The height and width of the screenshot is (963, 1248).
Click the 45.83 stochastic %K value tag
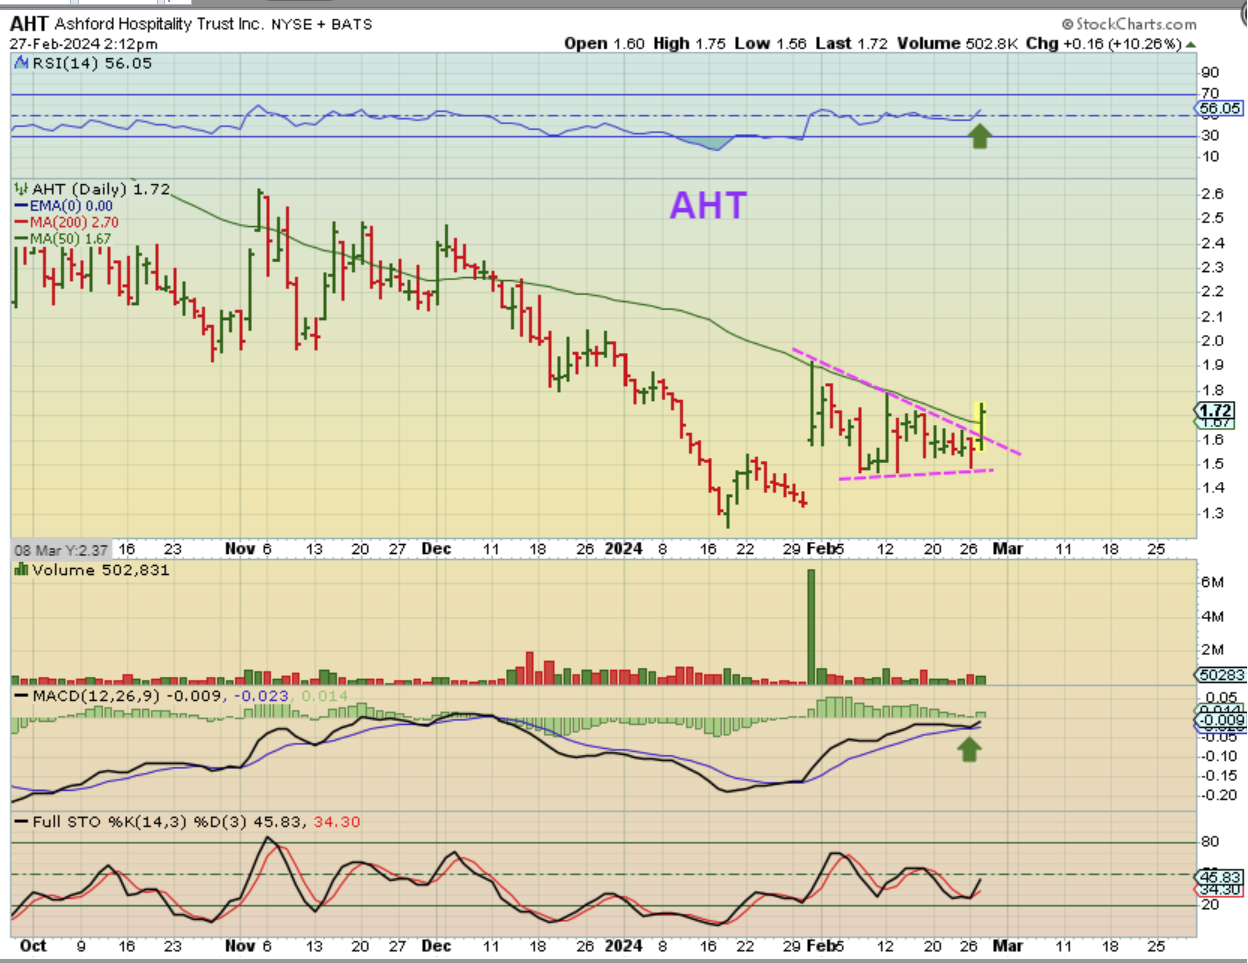[1220, 877]
